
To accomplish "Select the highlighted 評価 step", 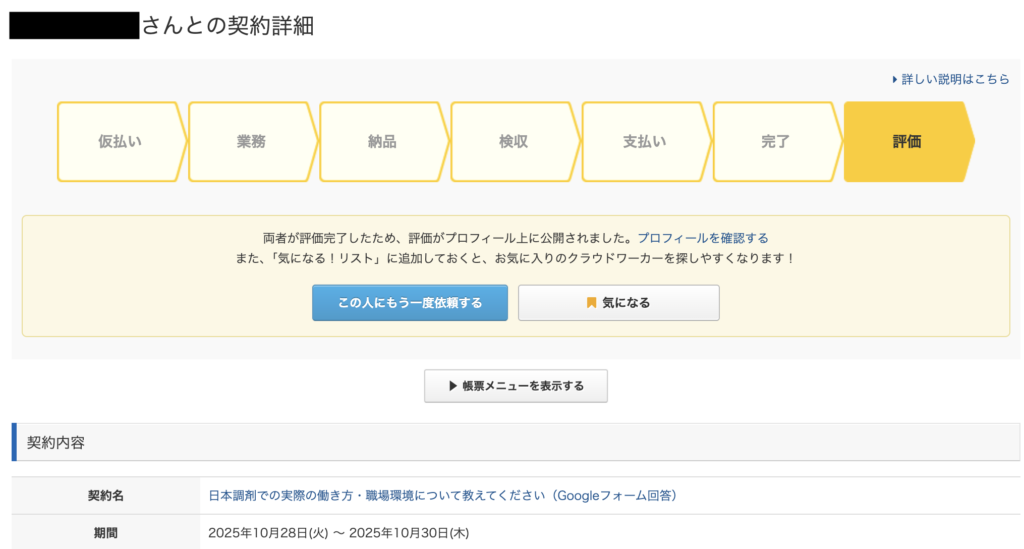I will click(x=907, y=142).
